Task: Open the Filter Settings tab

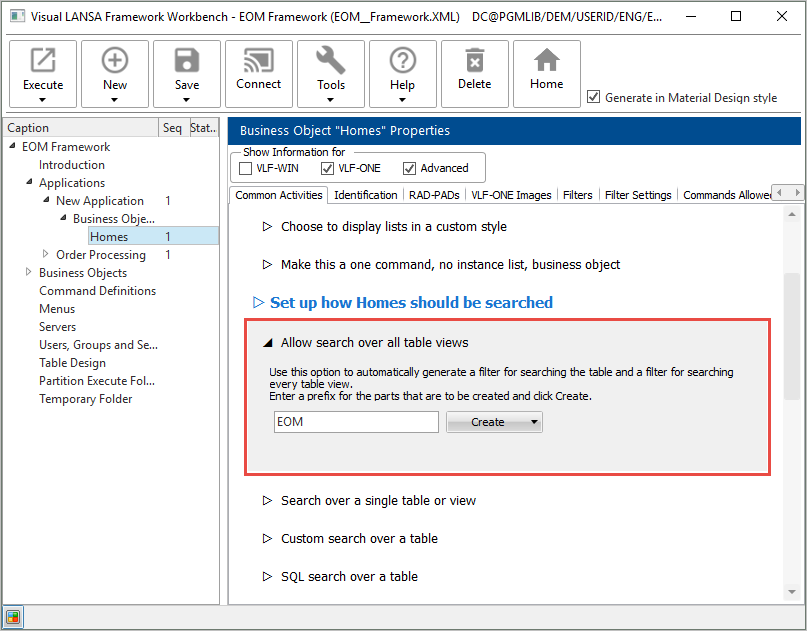Action: click(637, 195)
